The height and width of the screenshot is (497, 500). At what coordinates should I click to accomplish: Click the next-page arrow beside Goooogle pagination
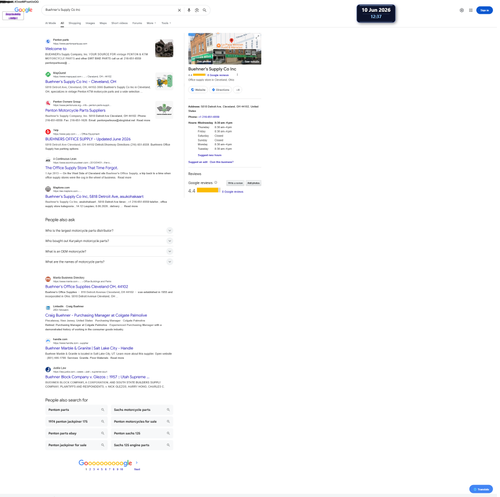[x=137, y=463]
